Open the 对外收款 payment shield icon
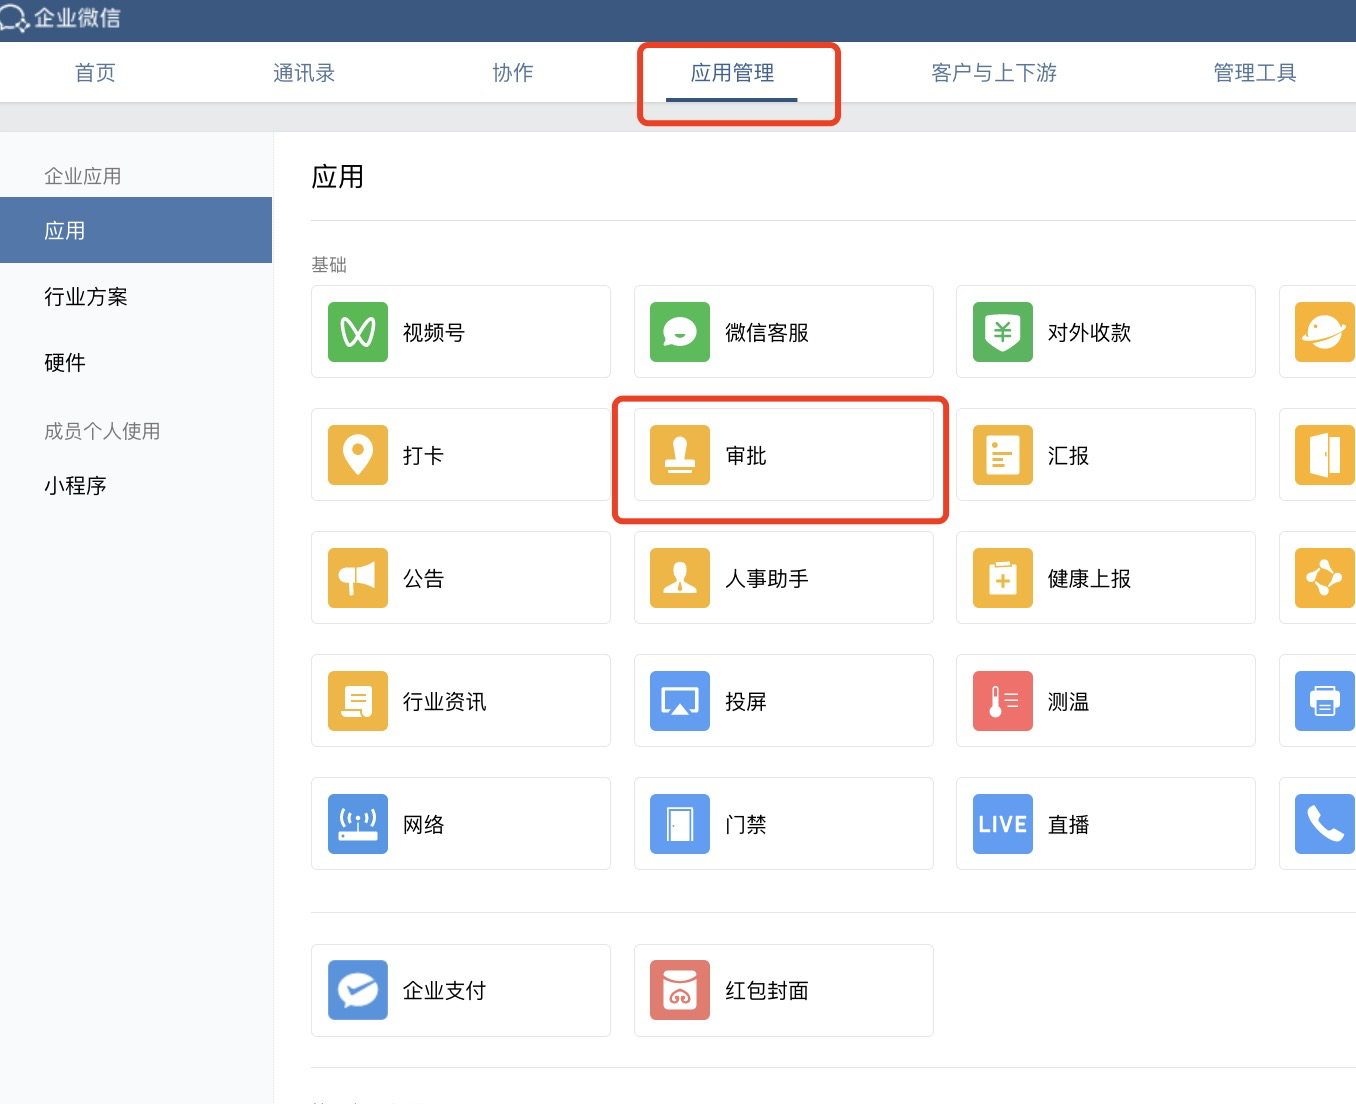 [1003, 332]
